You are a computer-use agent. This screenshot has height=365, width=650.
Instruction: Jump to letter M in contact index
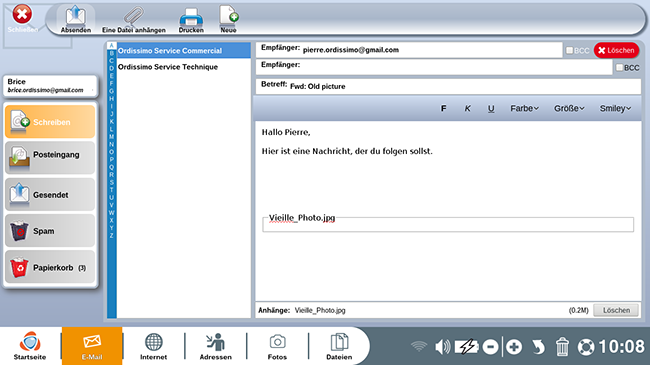111,136
